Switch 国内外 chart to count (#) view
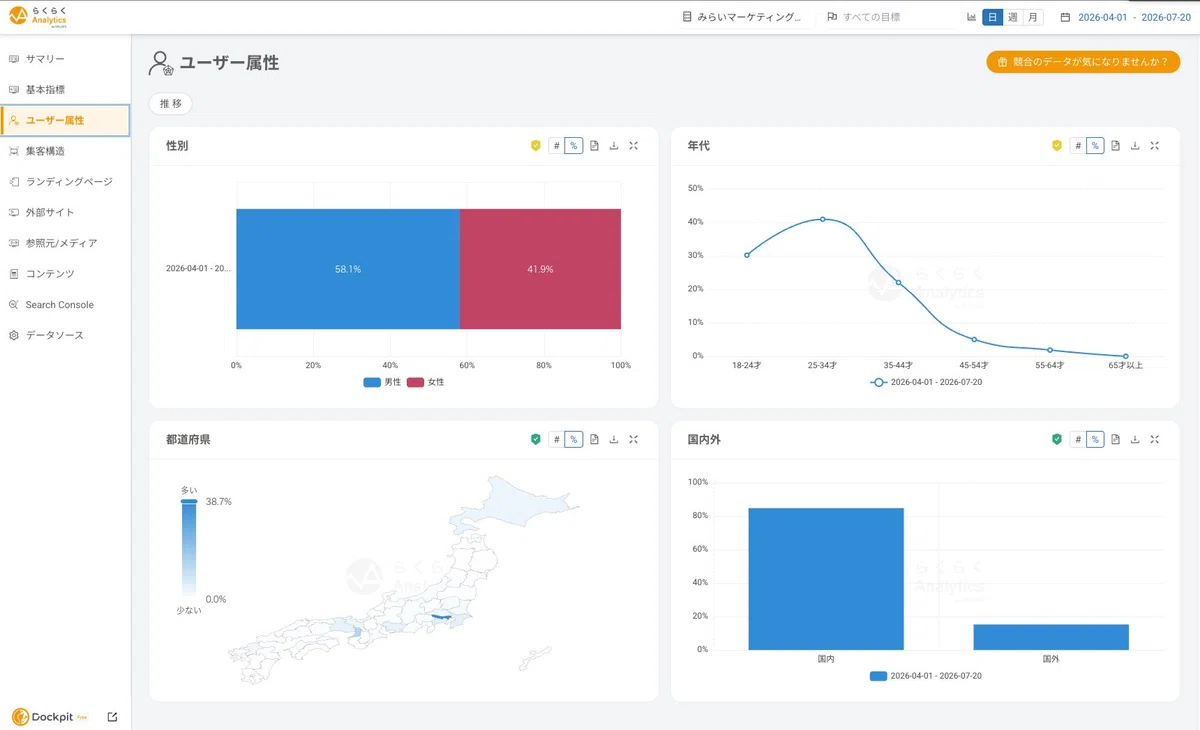Image resolution: width=1200 pixels, height=730 pixels. (x=1078, y=439)
